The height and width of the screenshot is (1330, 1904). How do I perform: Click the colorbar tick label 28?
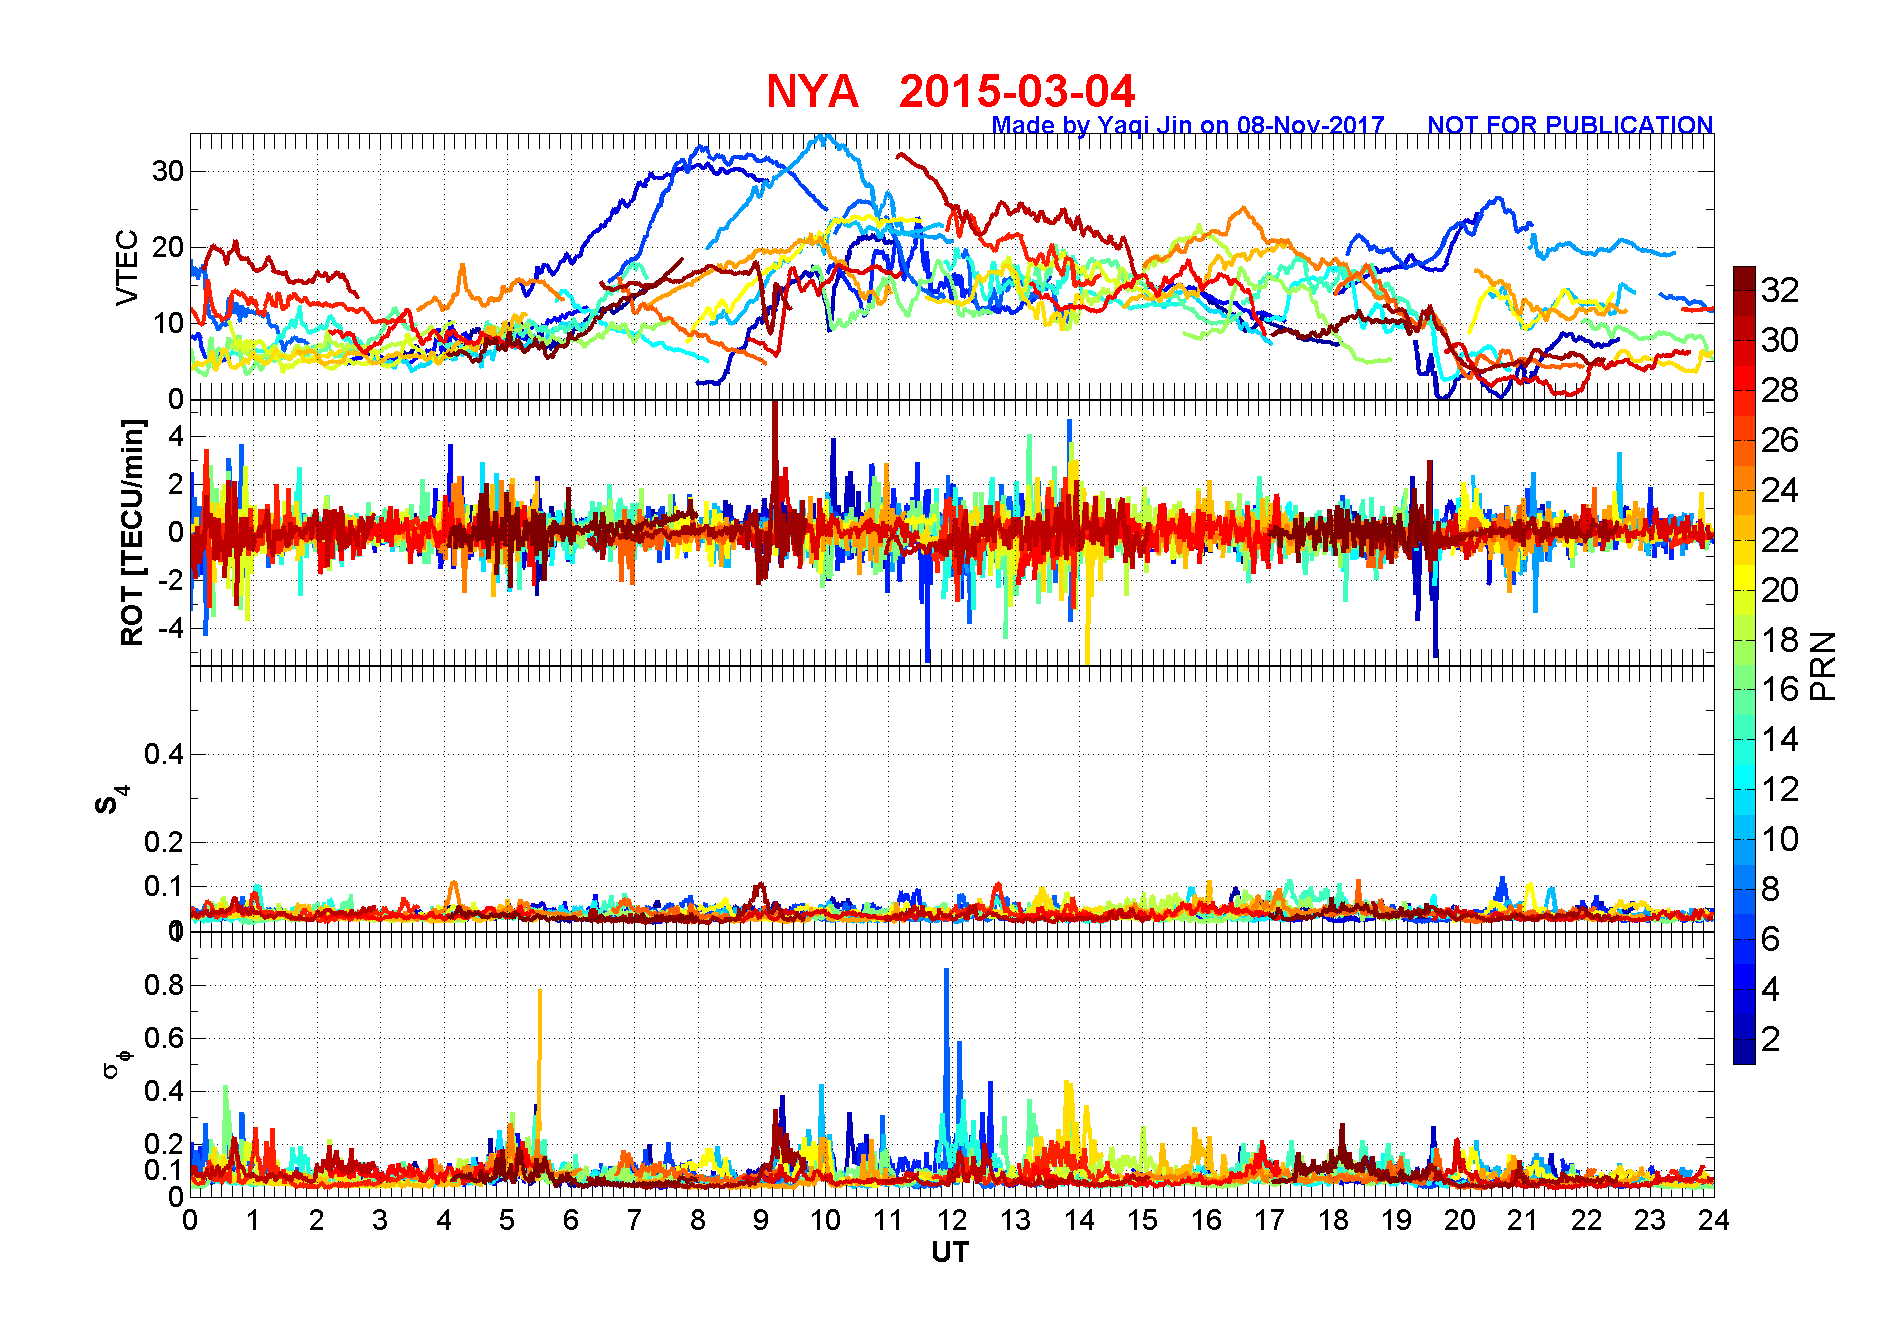pyautogui.click(x=1780, y=390)
